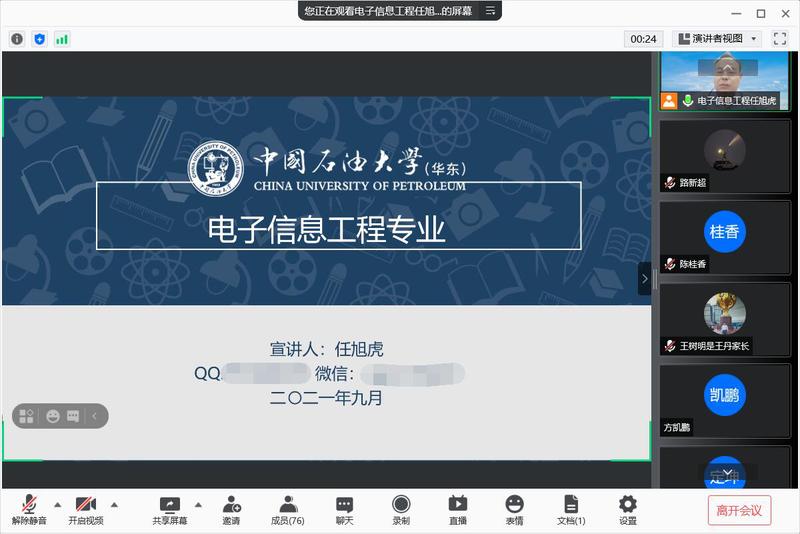The width and height of the screenshot is (800, 534).
Task: Select 陈桂香 participant tile
Action: pyautogui.click(x=724, y=238)
